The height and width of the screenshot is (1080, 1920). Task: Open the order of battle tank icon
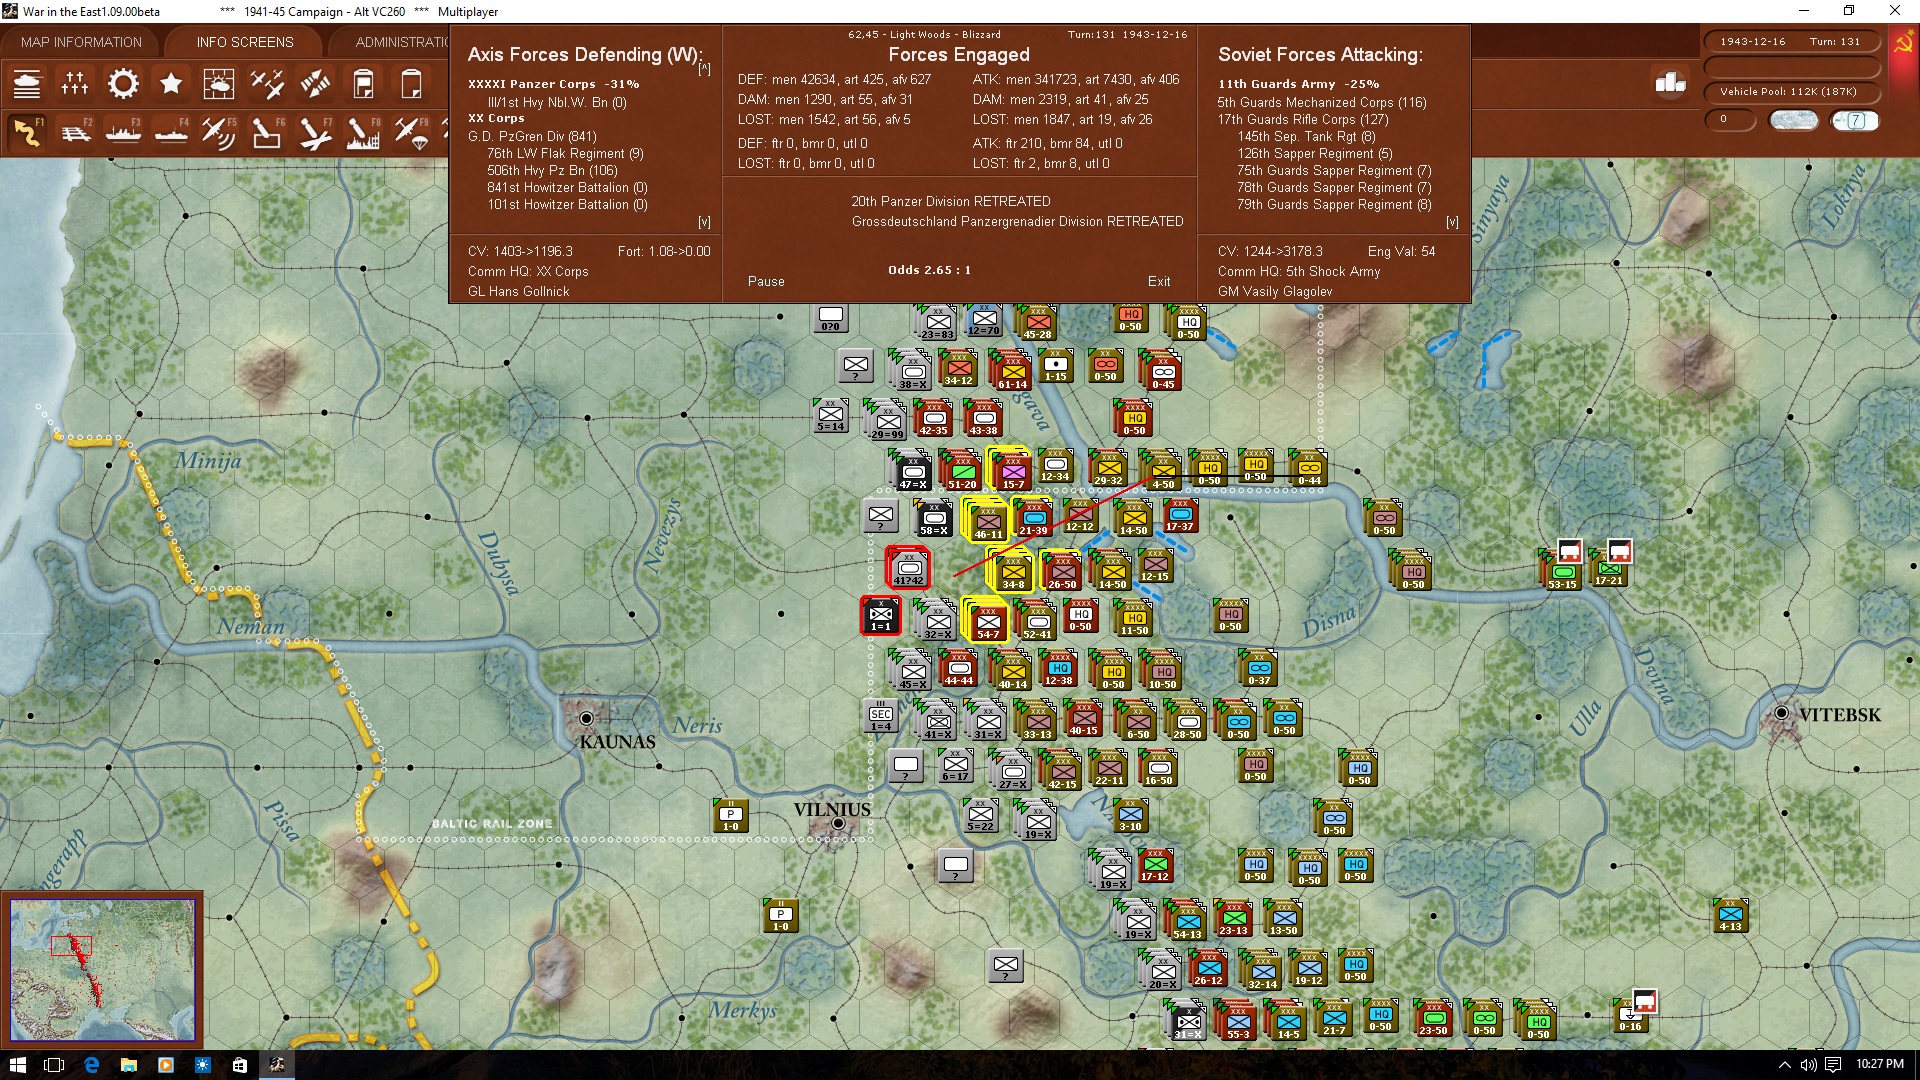[27, 84]
